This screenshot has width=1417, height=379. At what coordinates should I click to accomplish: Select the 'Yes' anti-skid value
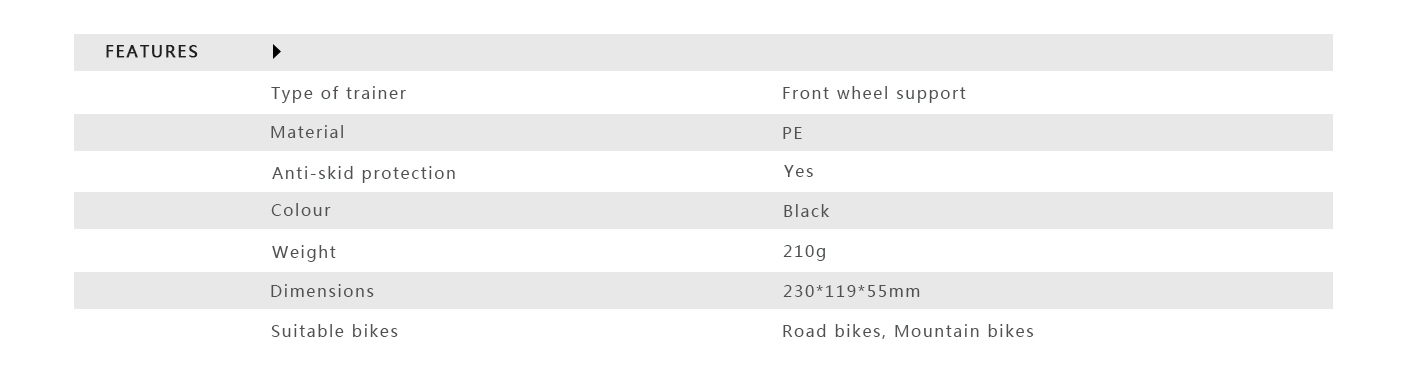click(x=799, y=171)
